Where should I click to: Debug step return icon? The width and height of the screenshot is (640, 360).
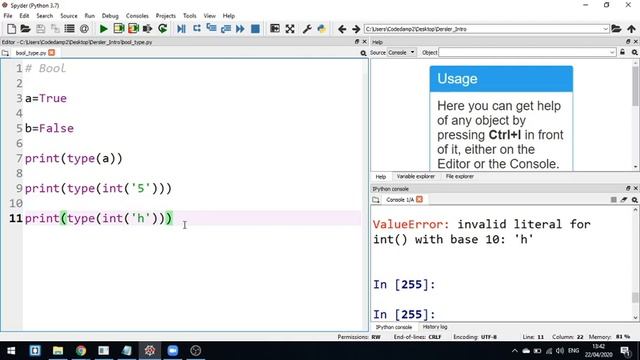coord(226,29)
